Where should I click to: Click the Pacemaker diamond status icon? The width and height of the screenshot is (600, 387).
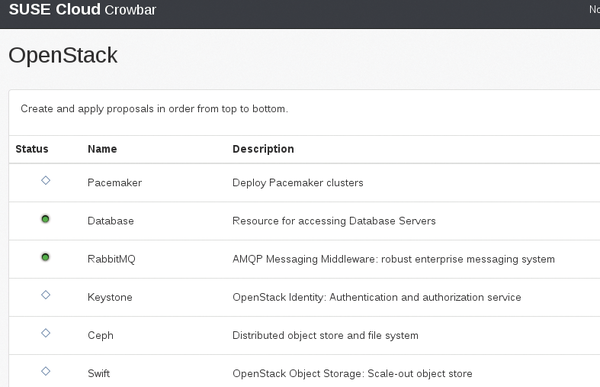click(x=46, y=180)
